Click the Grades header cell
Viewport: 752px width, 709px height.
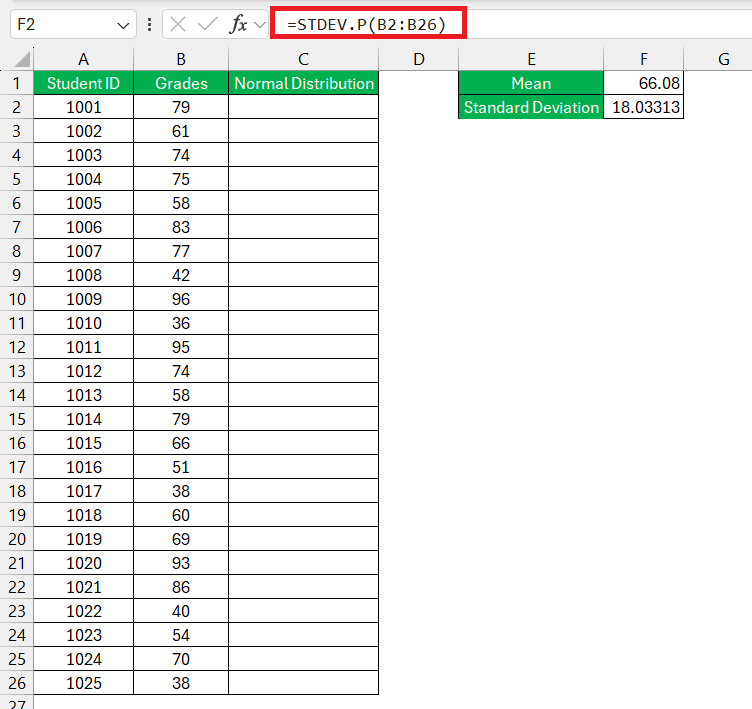(x=181, y=83)
